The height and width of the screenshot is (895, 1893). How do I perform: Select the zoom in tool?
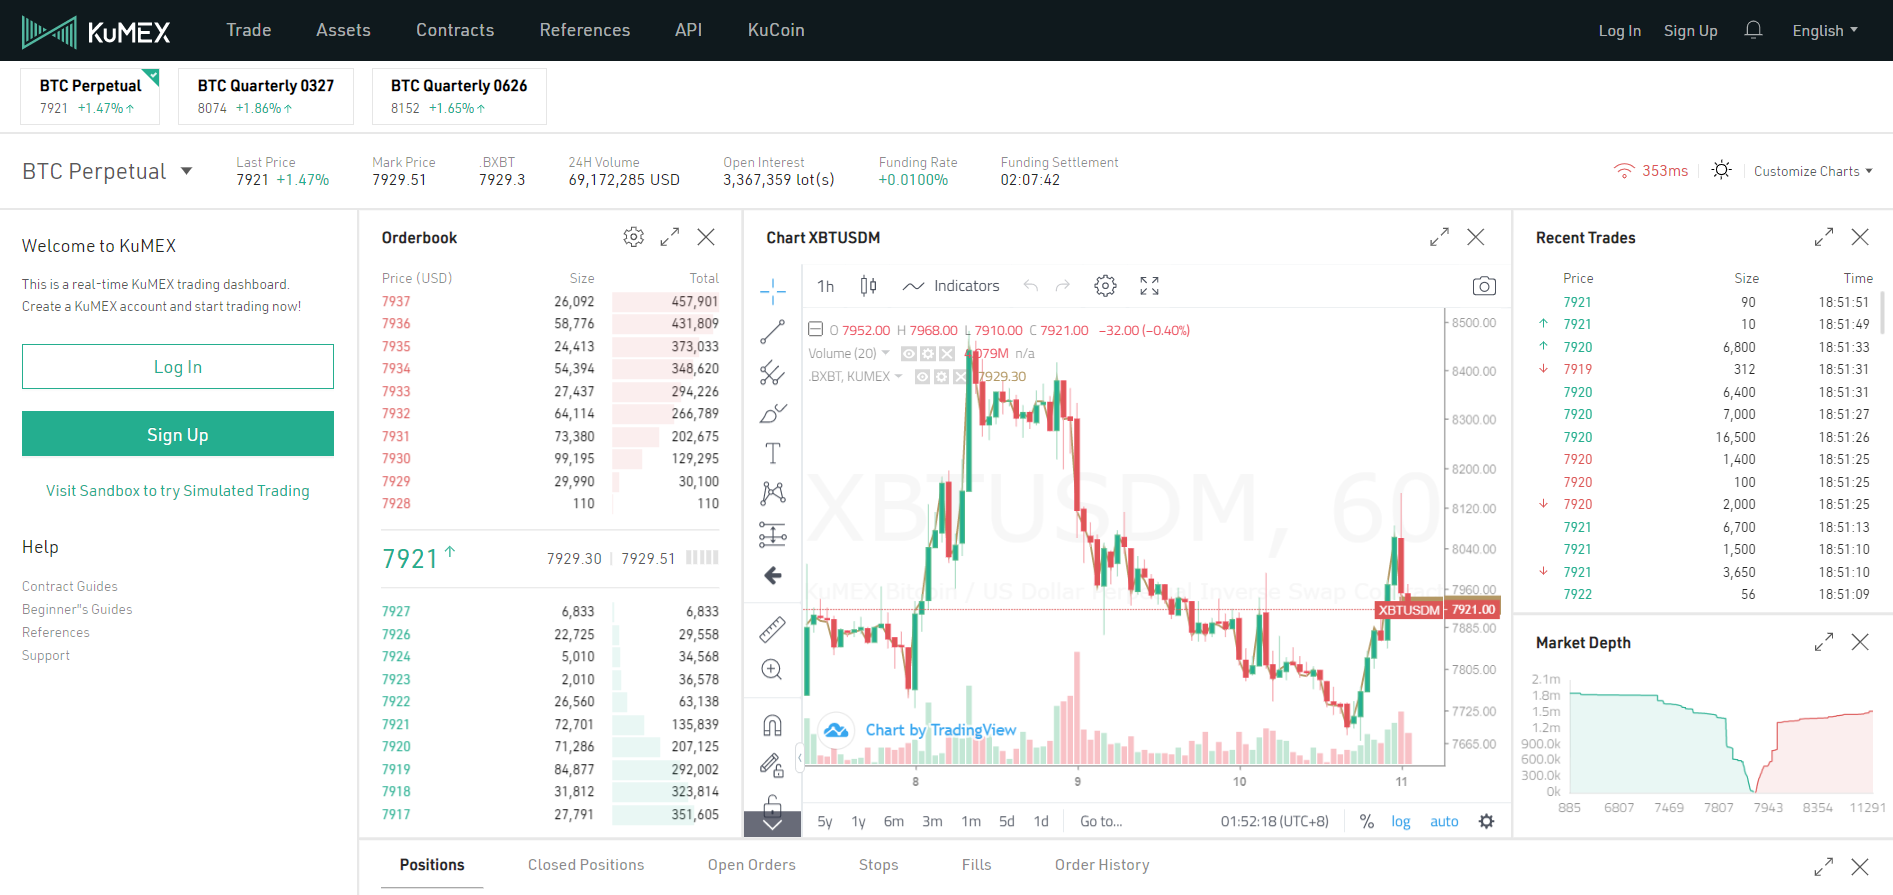(x=772, y=670)
